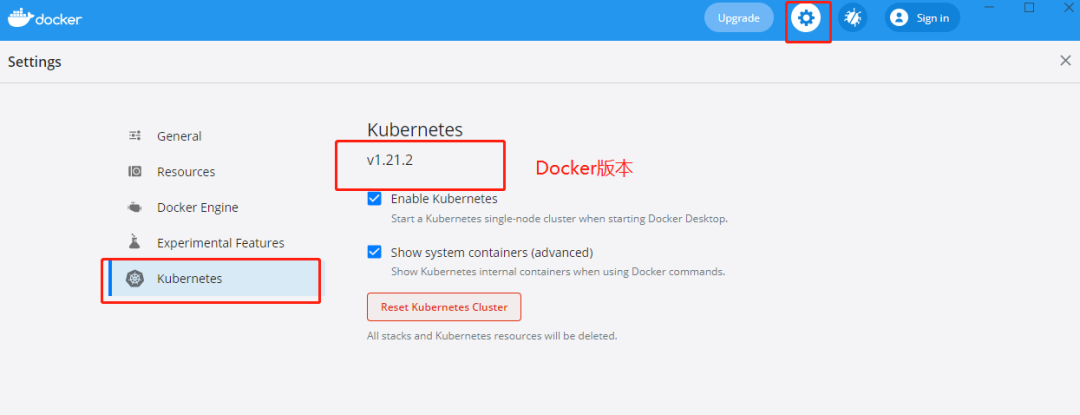The width and height of the screenshot is (1080, 415).
Task: Go to Experimental Features settings
Action: point(220,243)
